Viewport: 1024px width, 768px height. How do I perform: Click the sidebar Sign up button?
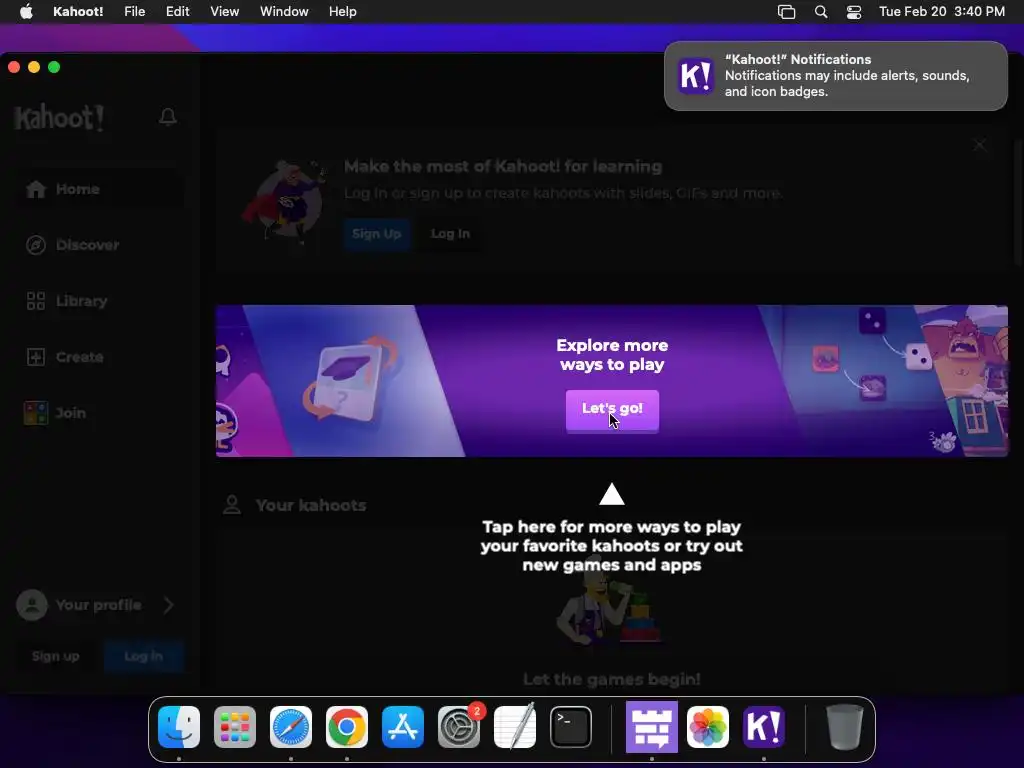[56, 656]
